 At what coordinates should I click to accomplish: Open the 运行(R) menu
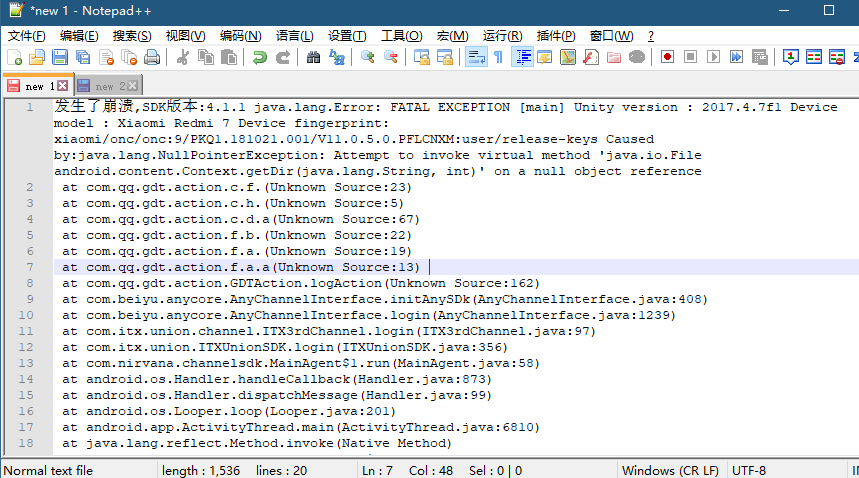502,36
